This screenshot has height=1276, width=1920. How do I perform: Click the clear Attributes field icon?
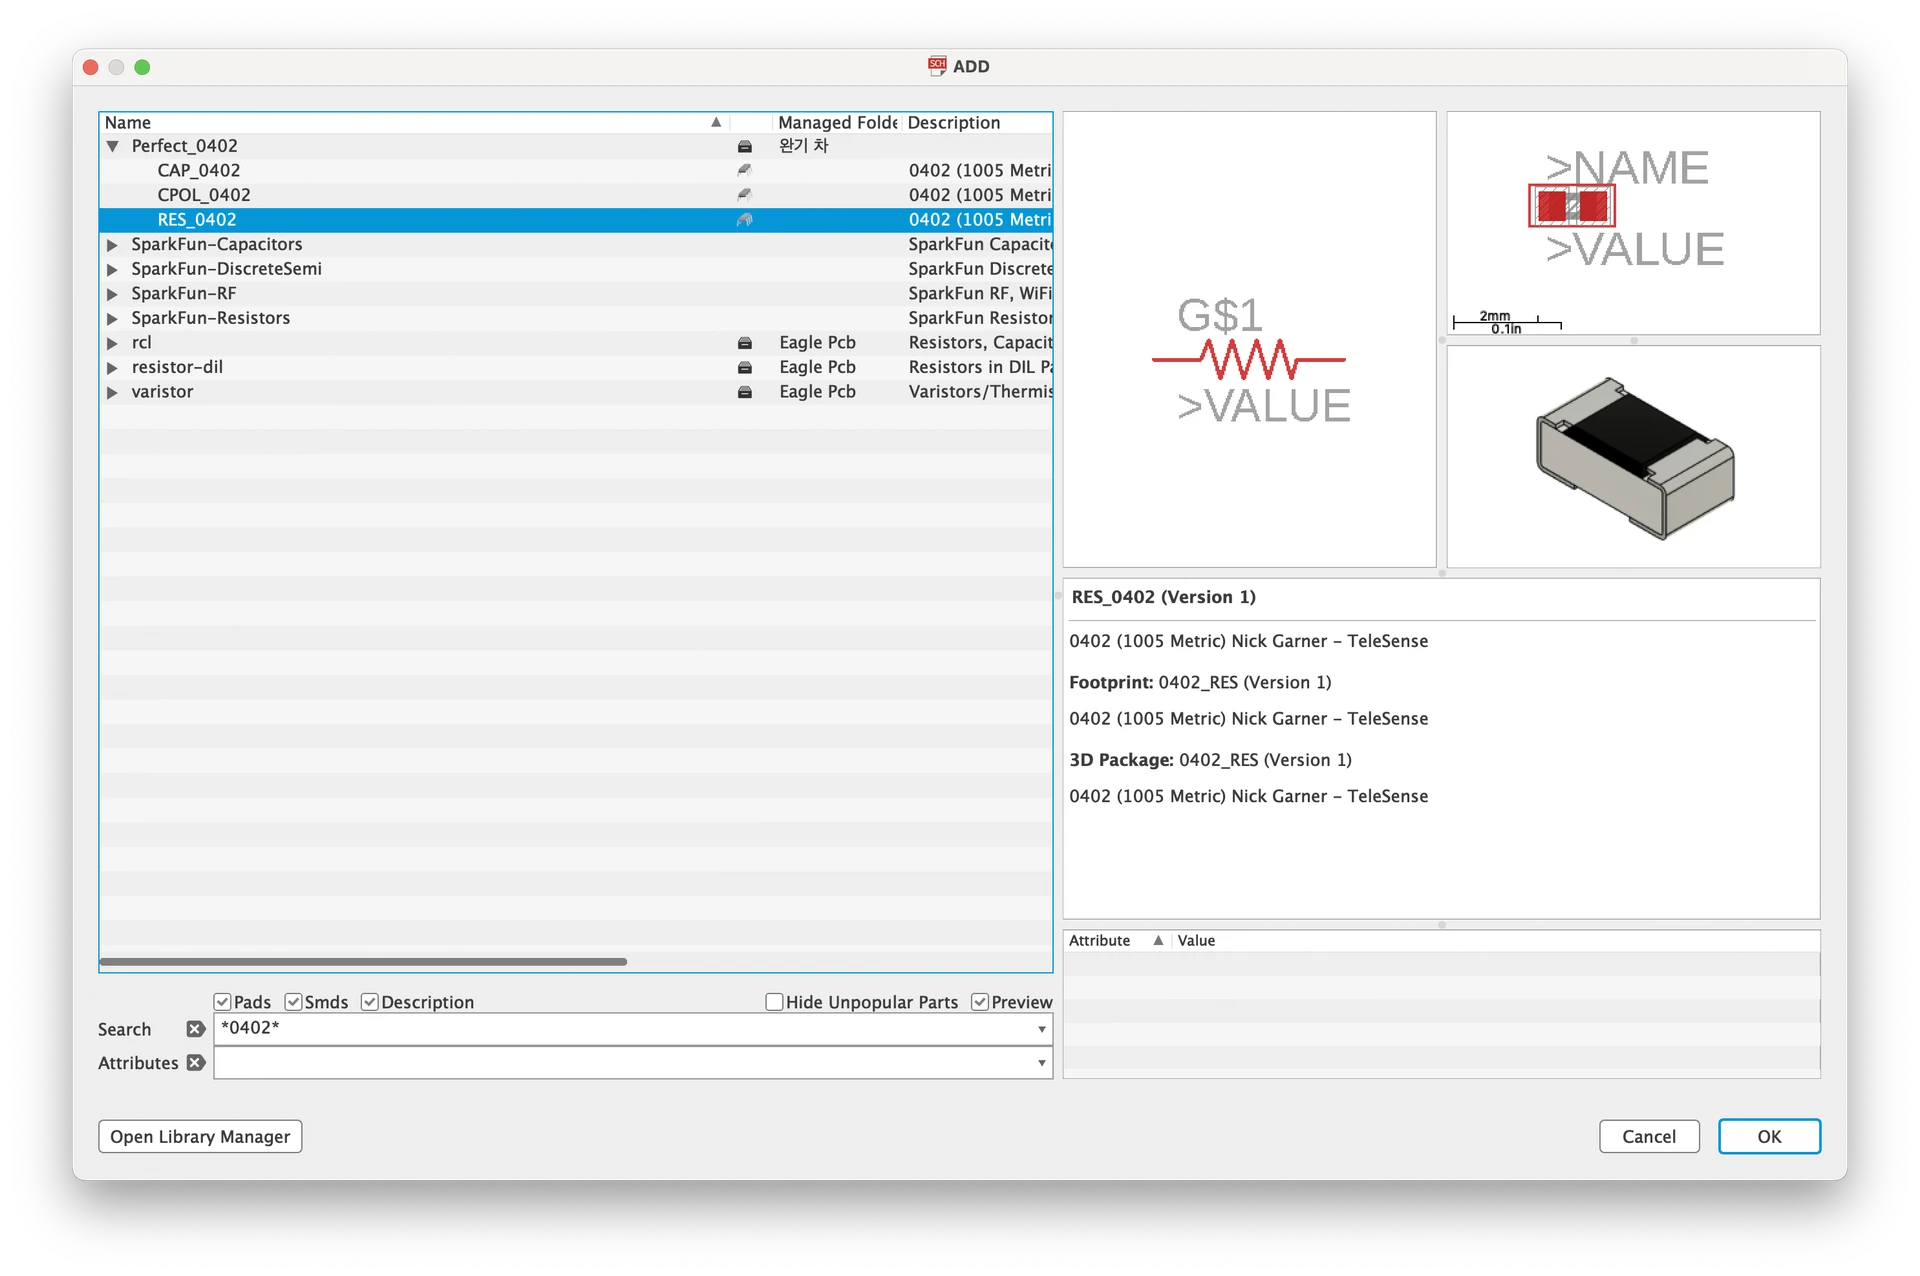point(195,1063)
